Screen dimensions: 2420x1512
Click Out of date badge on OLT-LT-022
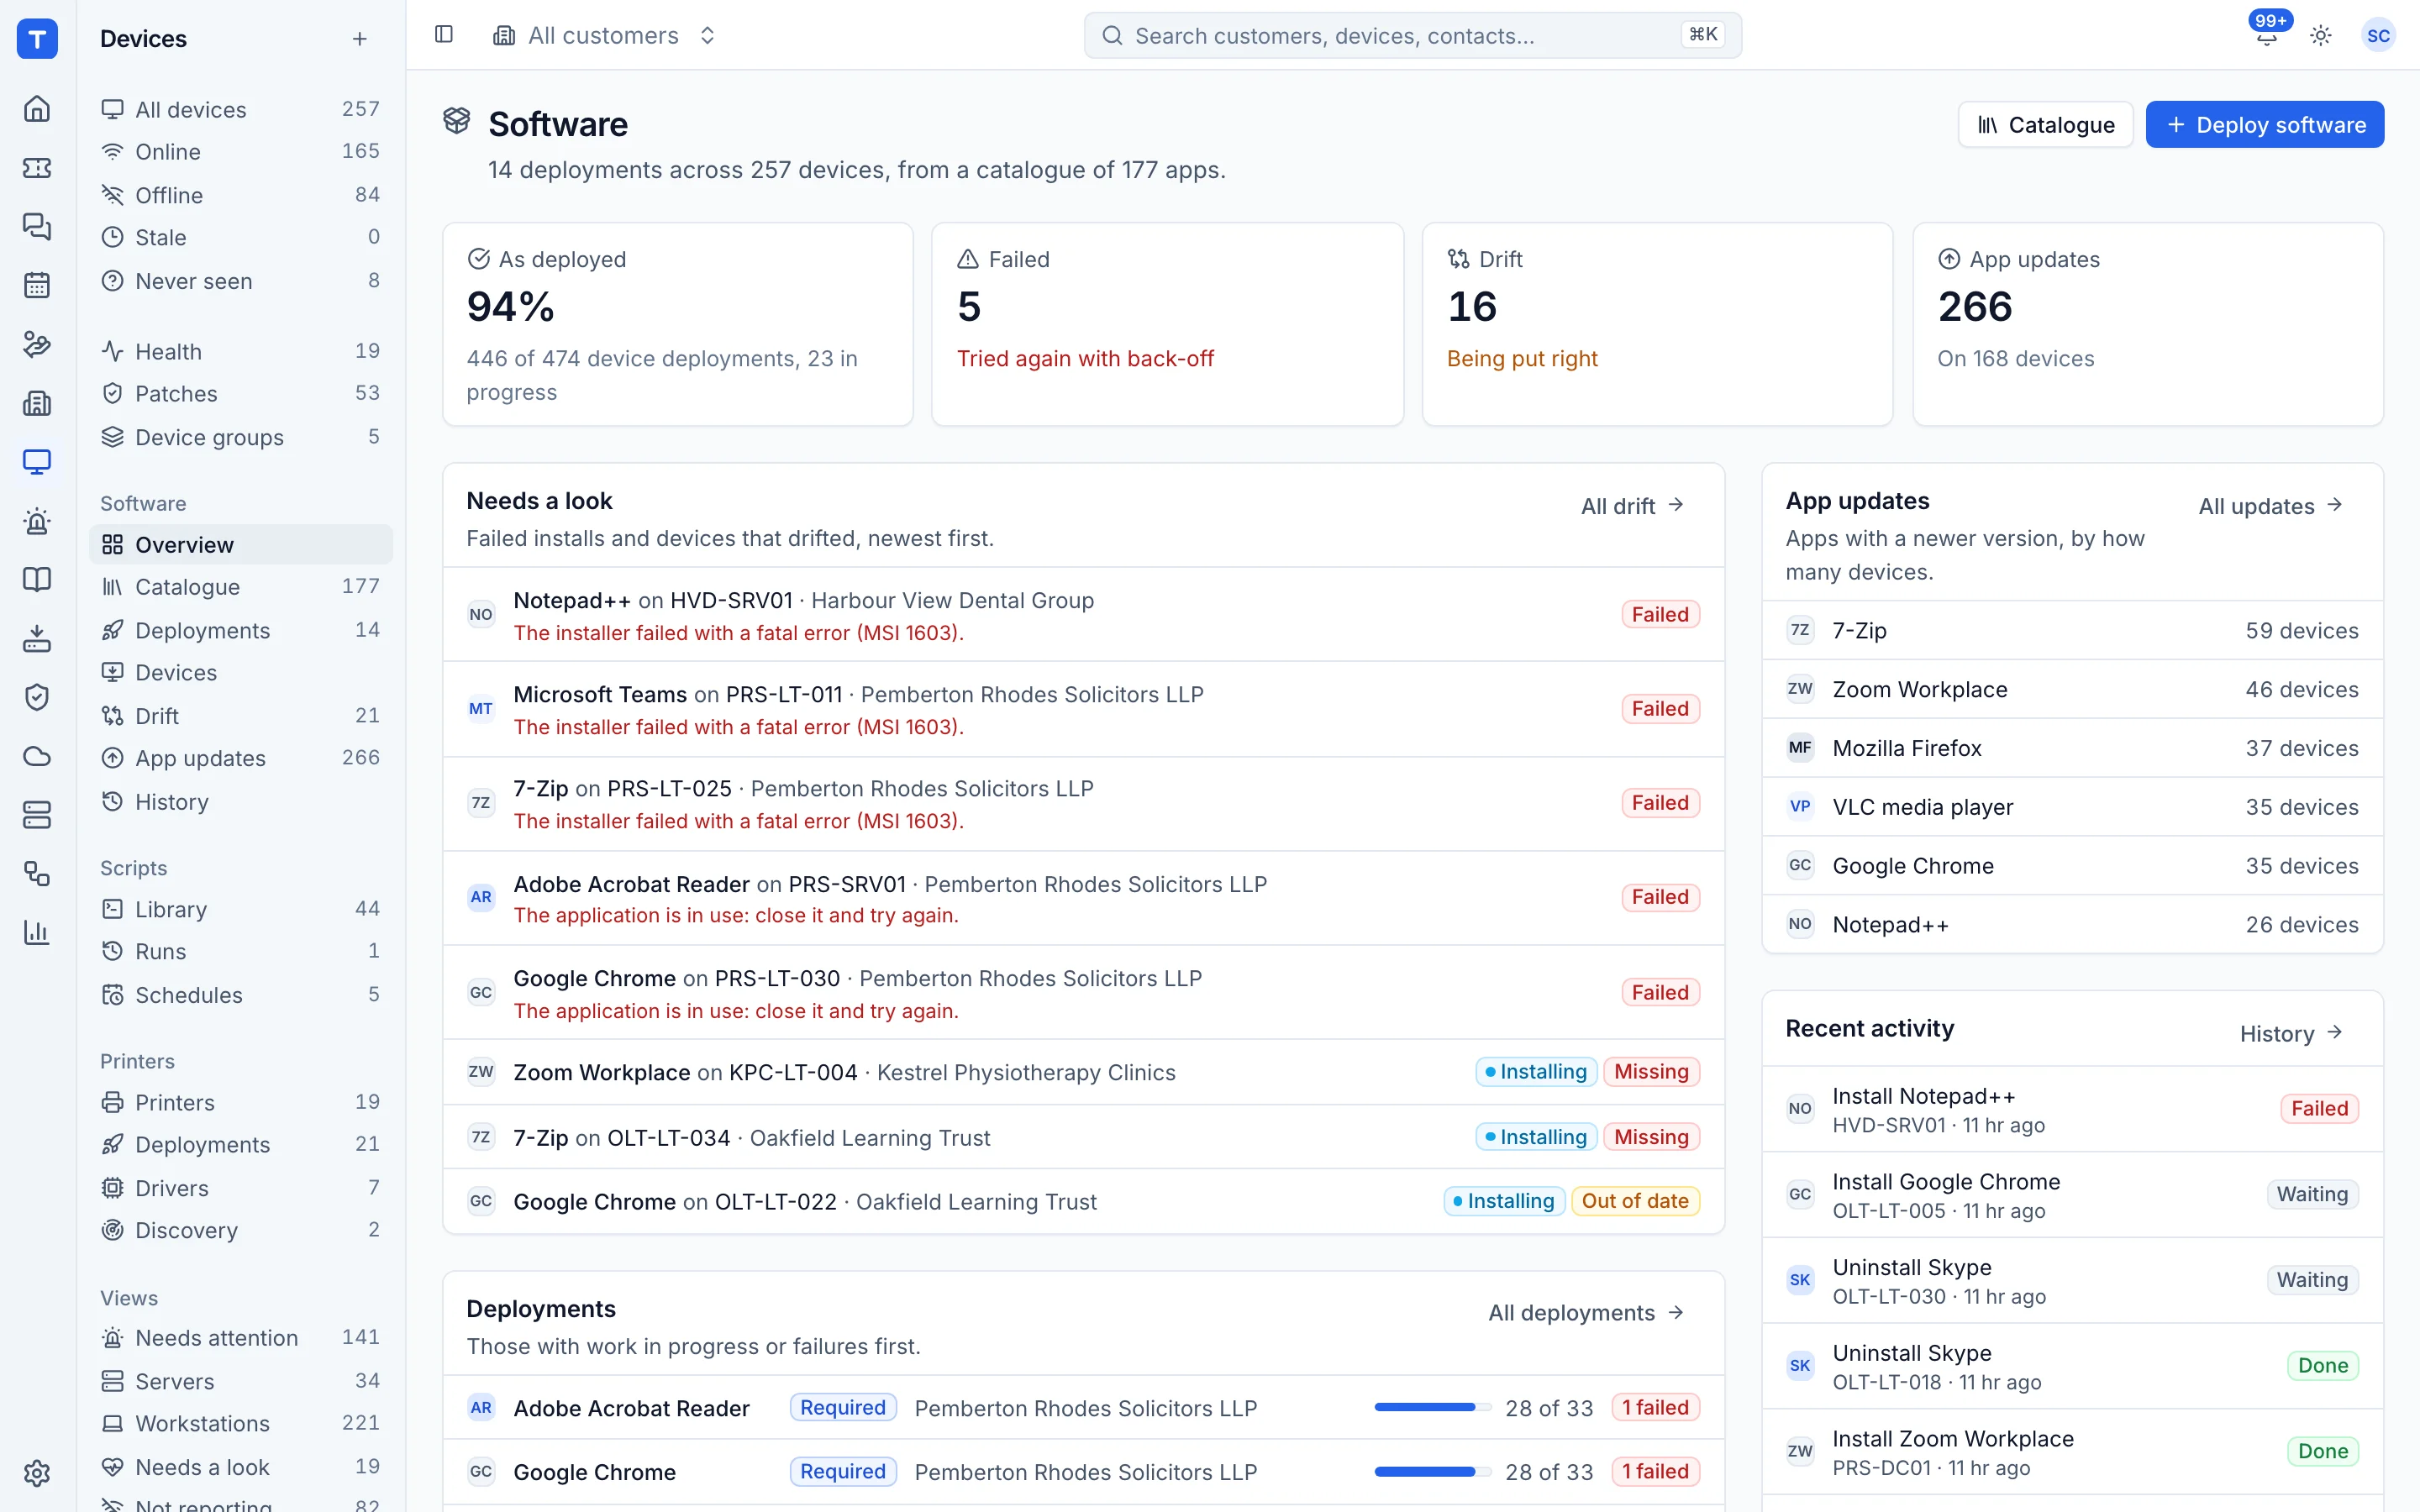(1634, 1201)
